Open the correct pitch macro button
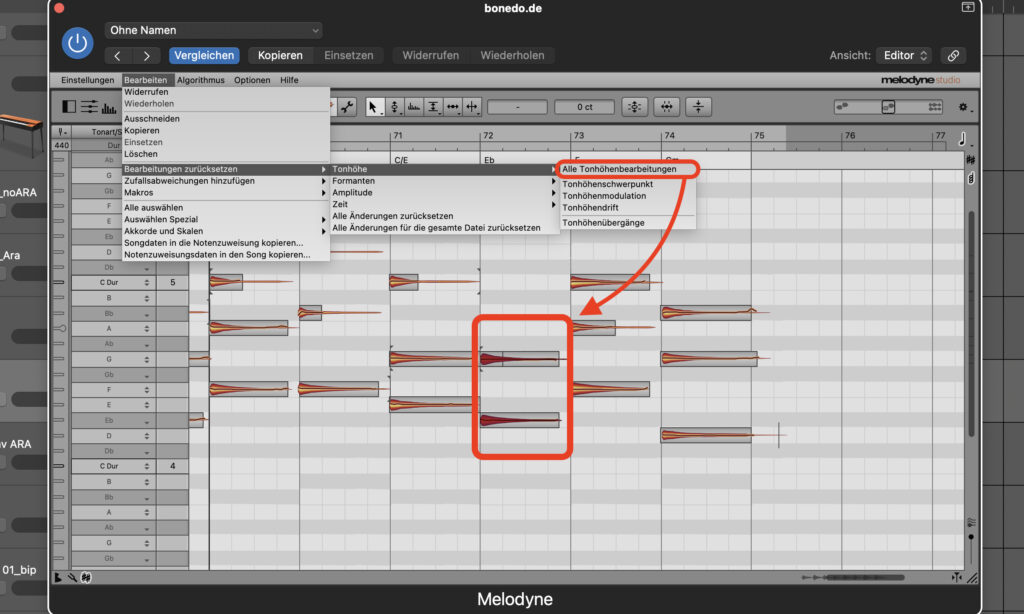Image resolution: width=1024 pixels, height=614 pixels. (635, 107)
